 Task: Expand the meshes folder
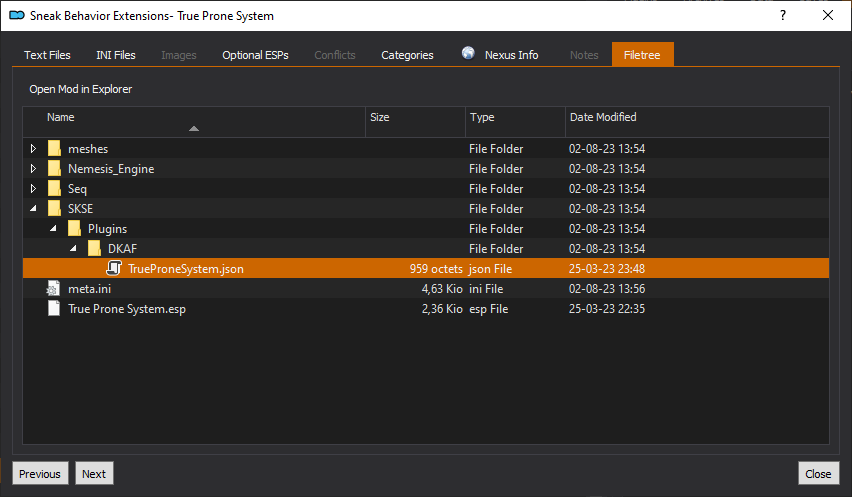pos(33,148)
